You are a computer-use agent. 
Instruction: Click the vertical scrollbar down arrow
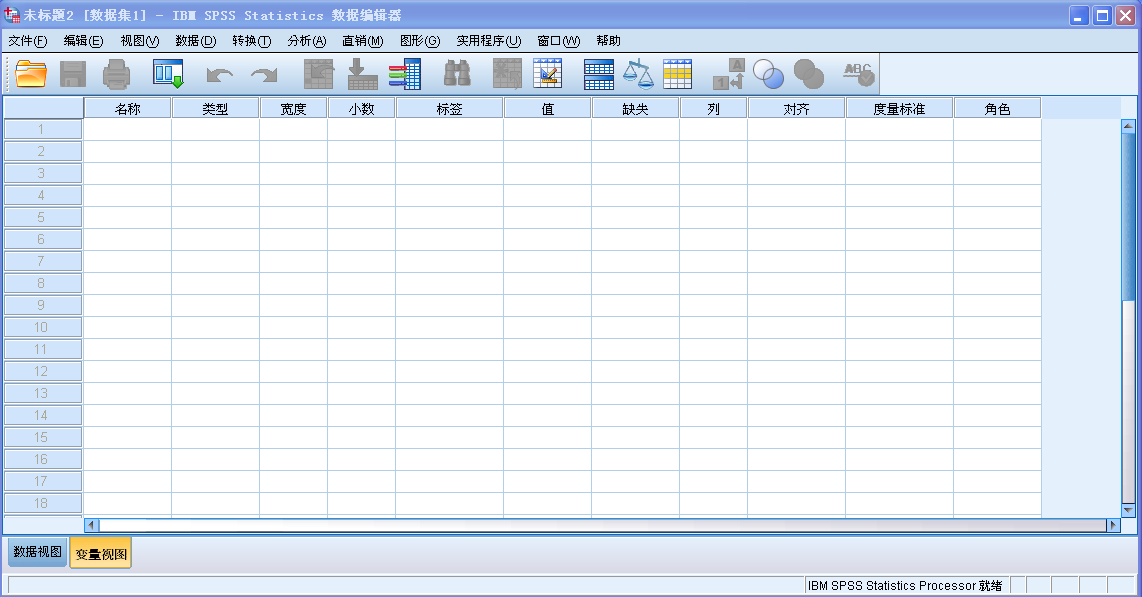coord(1128,510)
